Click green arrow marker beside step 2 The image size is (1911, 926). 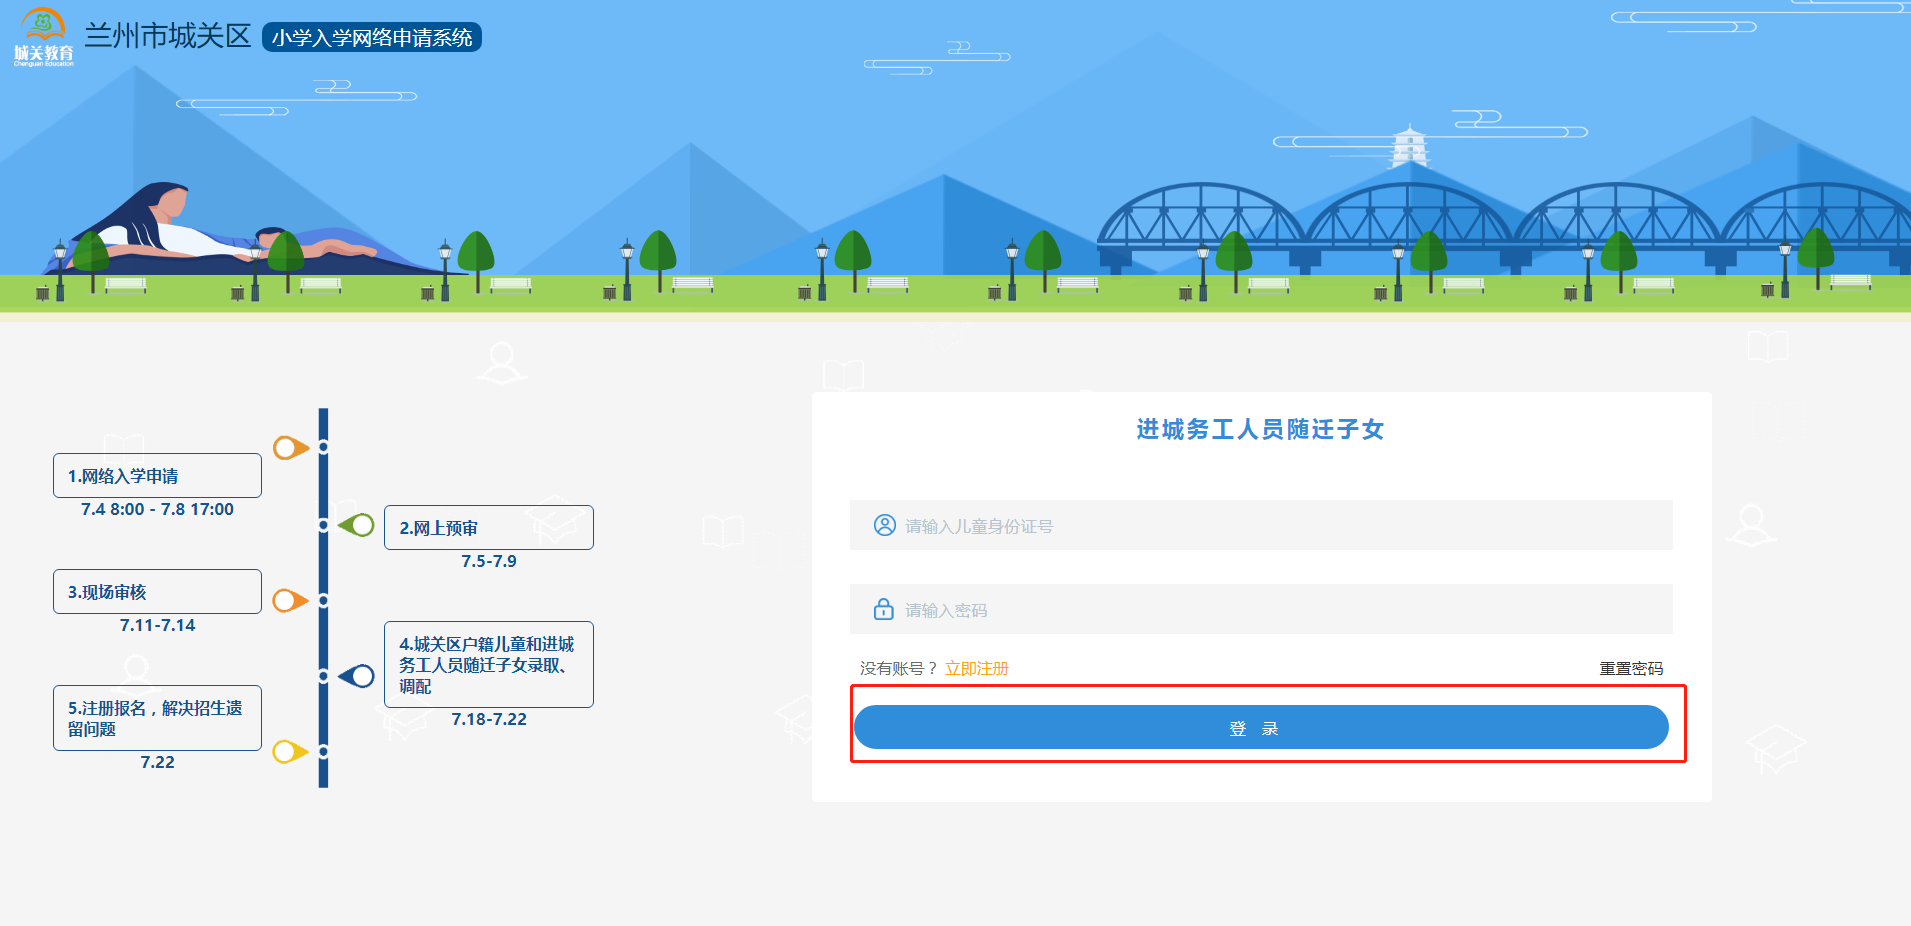[x=356, y=525]
